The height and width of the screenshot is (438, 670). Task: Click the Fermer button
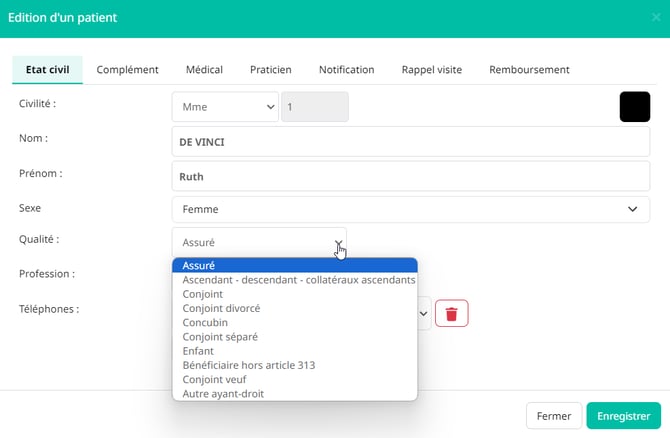(x=553, y=415)
